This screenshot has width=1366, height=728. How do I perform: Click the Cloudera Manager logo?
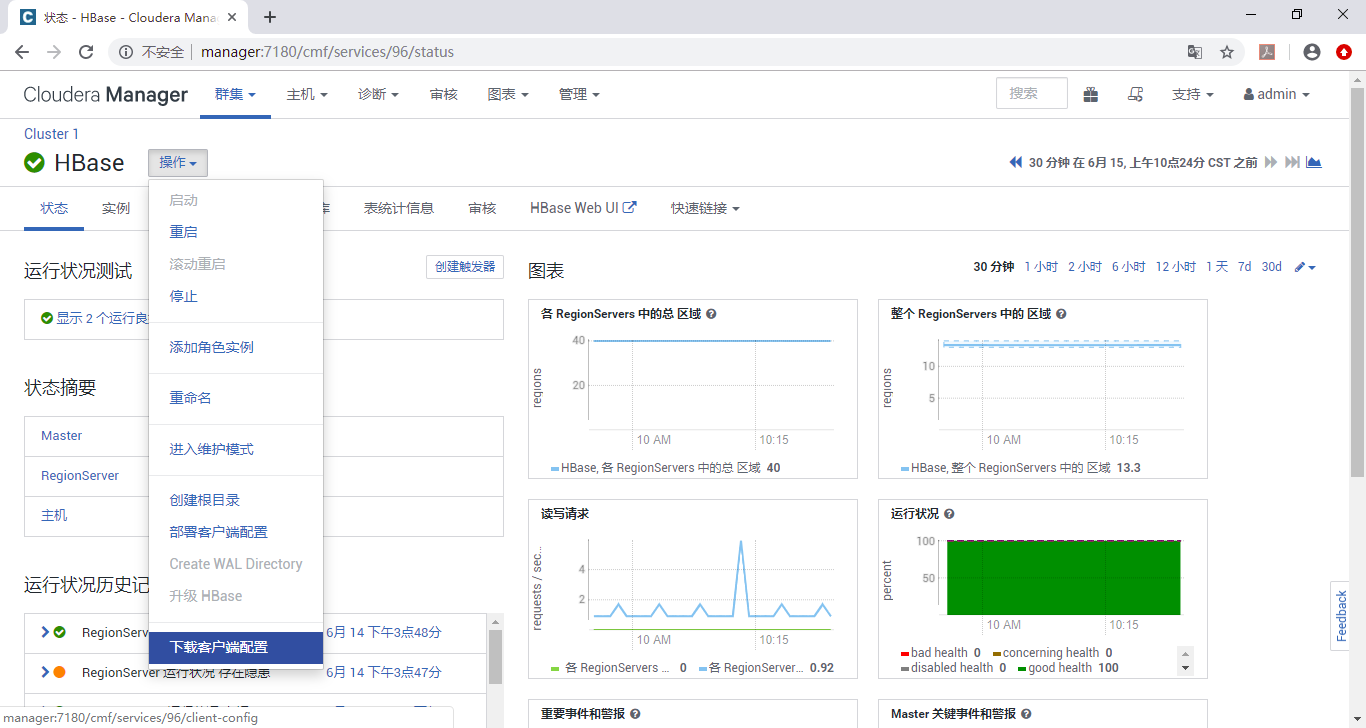[106, 94]
